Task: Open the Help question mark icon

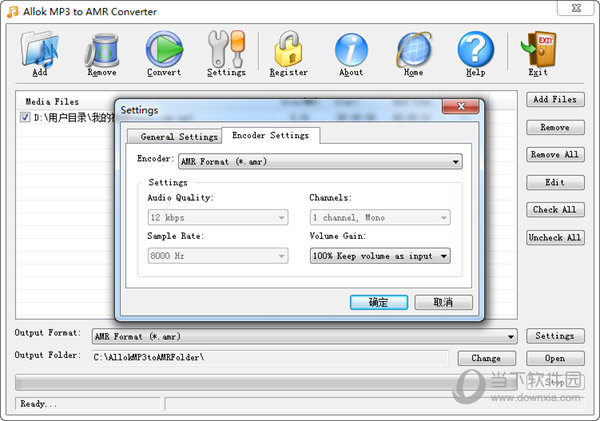Action: (476, 49)
